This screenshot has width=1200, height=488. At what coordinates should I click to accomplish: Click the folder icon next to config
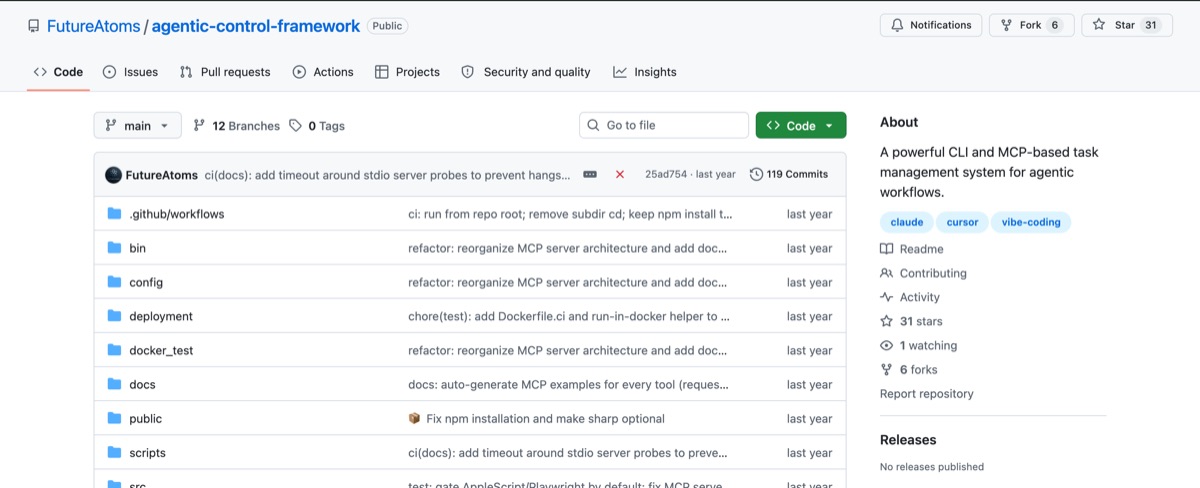(x=114, y=282)
